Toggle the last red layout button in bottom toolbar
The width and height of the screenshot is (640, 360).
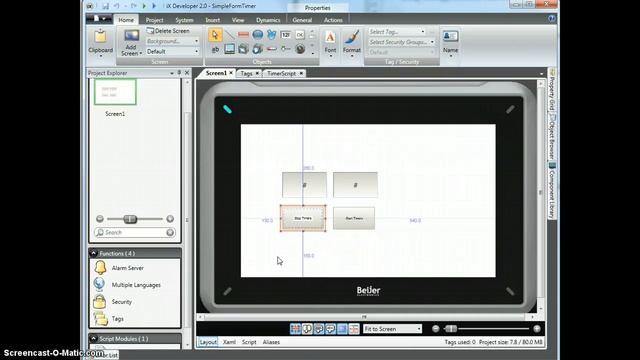coord(354,329)
